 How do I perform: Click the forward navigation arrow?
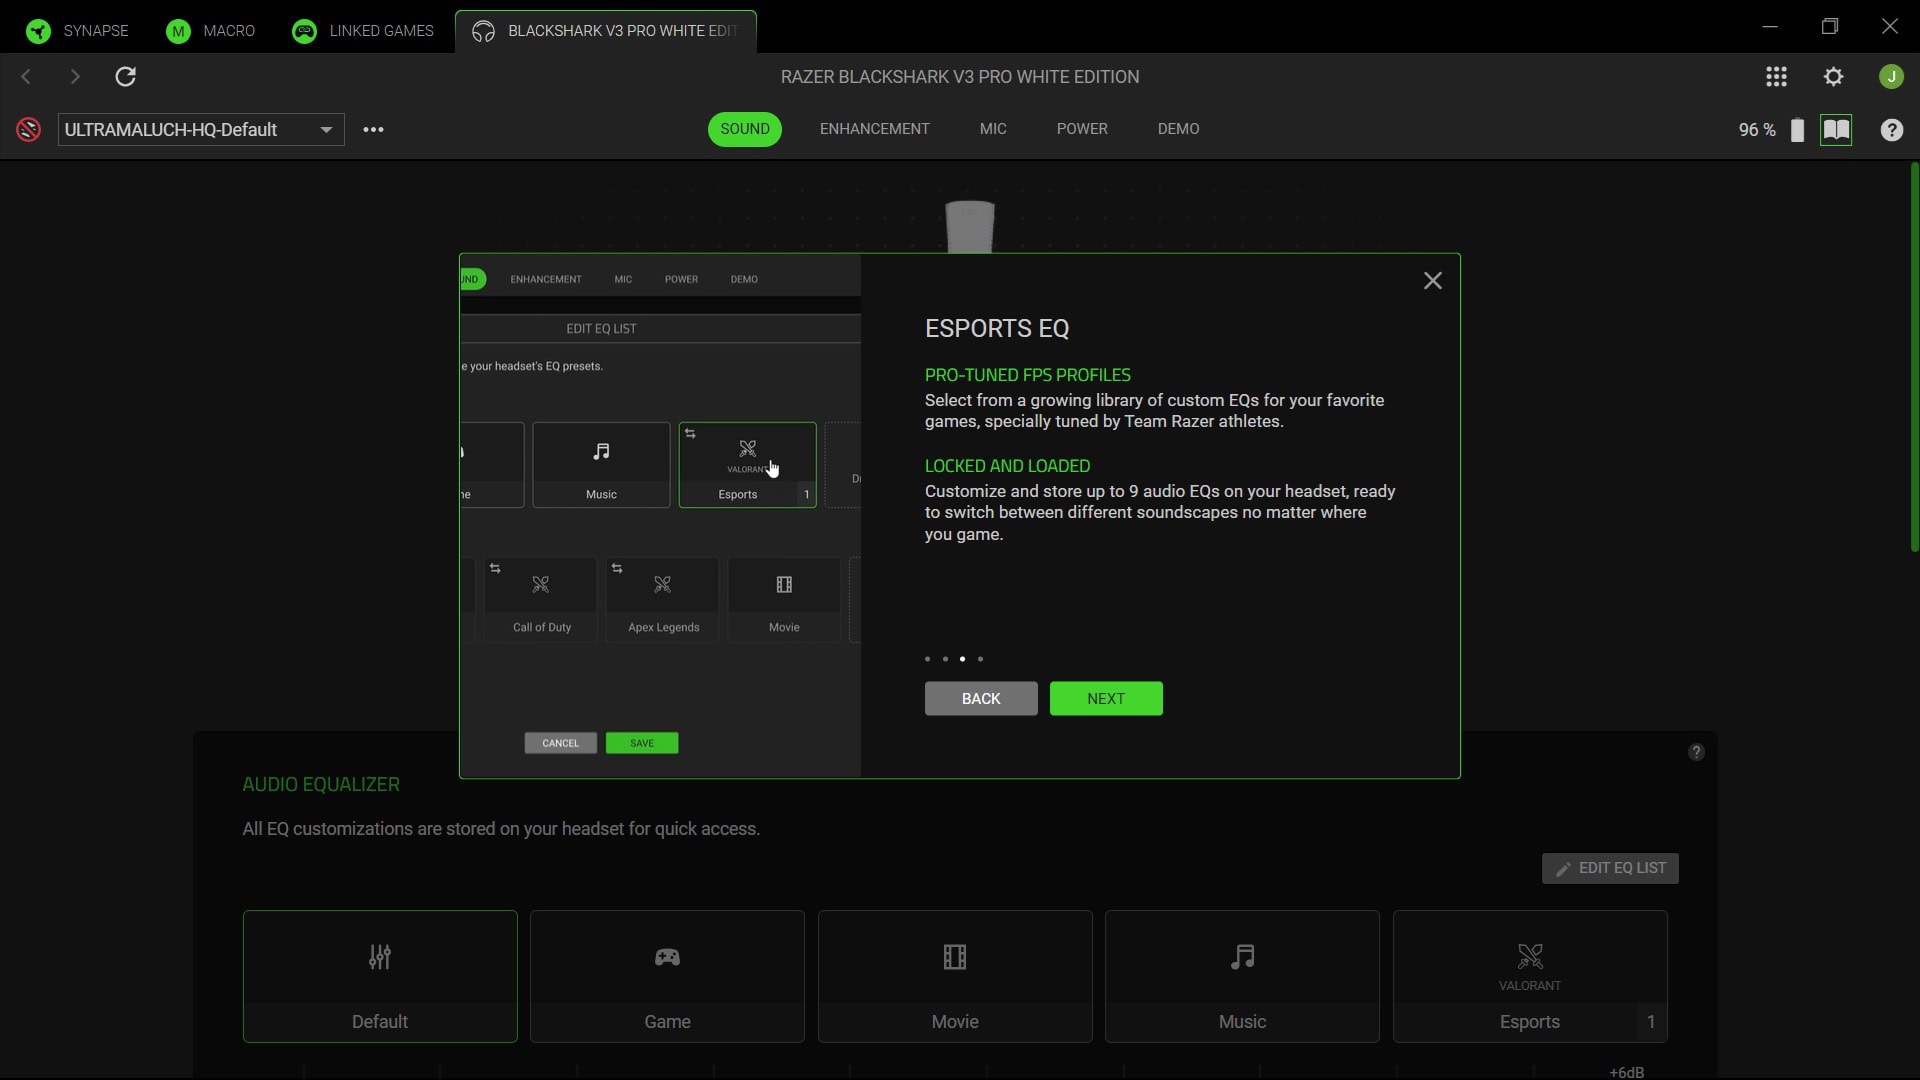75,77
